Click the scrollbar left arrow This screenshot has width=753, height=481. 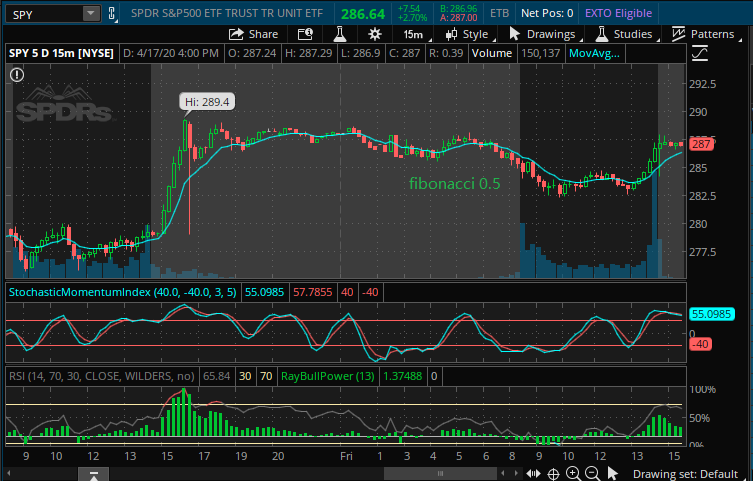click(503, 474)
